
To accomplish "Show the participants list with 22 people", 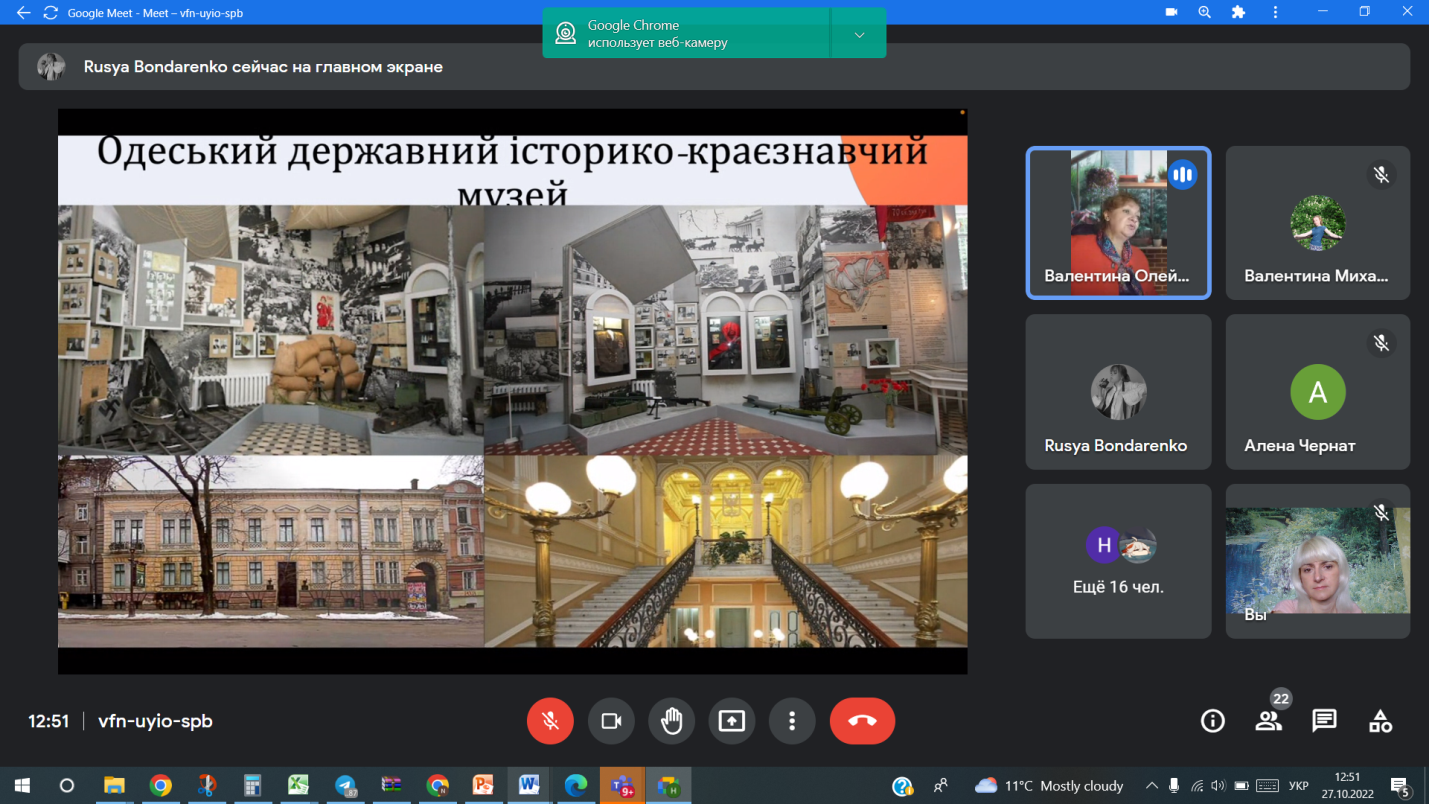I will coord(1268,721).
